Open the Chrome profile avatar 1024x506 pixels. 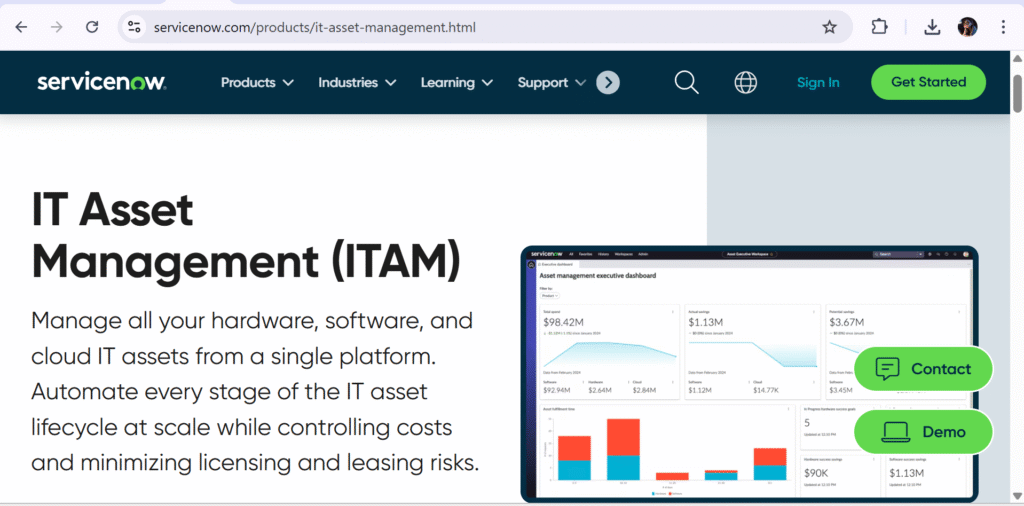click(967, 27)
